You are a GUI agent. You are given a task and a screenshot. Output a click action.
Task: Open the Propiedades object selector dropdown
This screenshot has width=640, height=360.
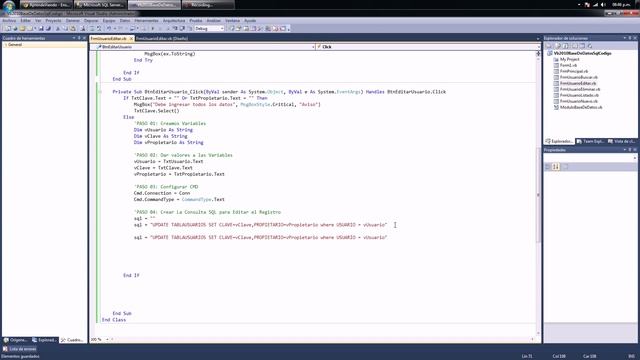pos(635,158)
